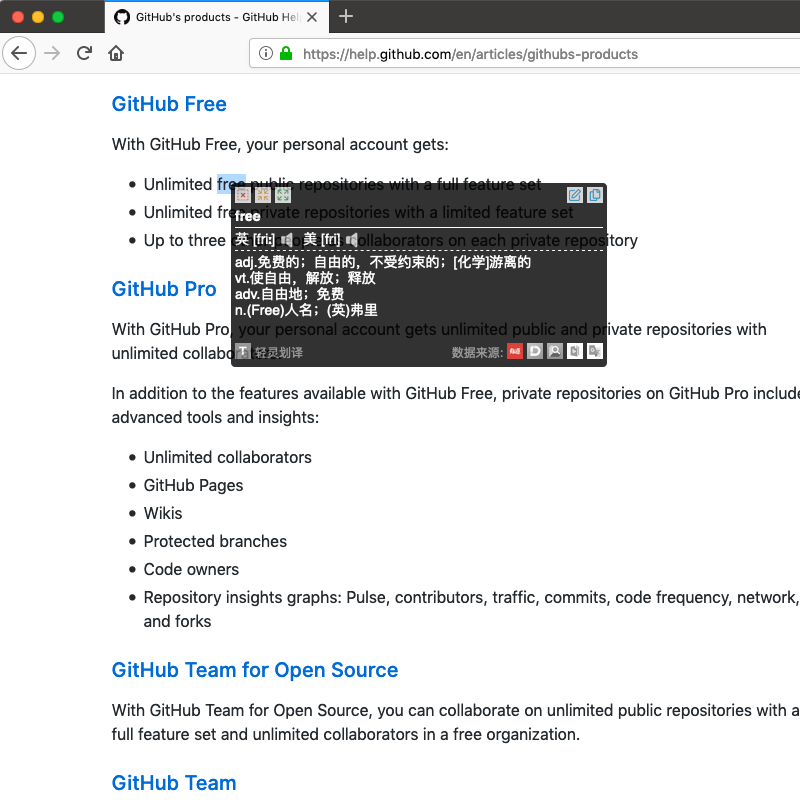Click the 'Unlimited collaborators' list item
This screenshot has height=800, width=800.
228,457
